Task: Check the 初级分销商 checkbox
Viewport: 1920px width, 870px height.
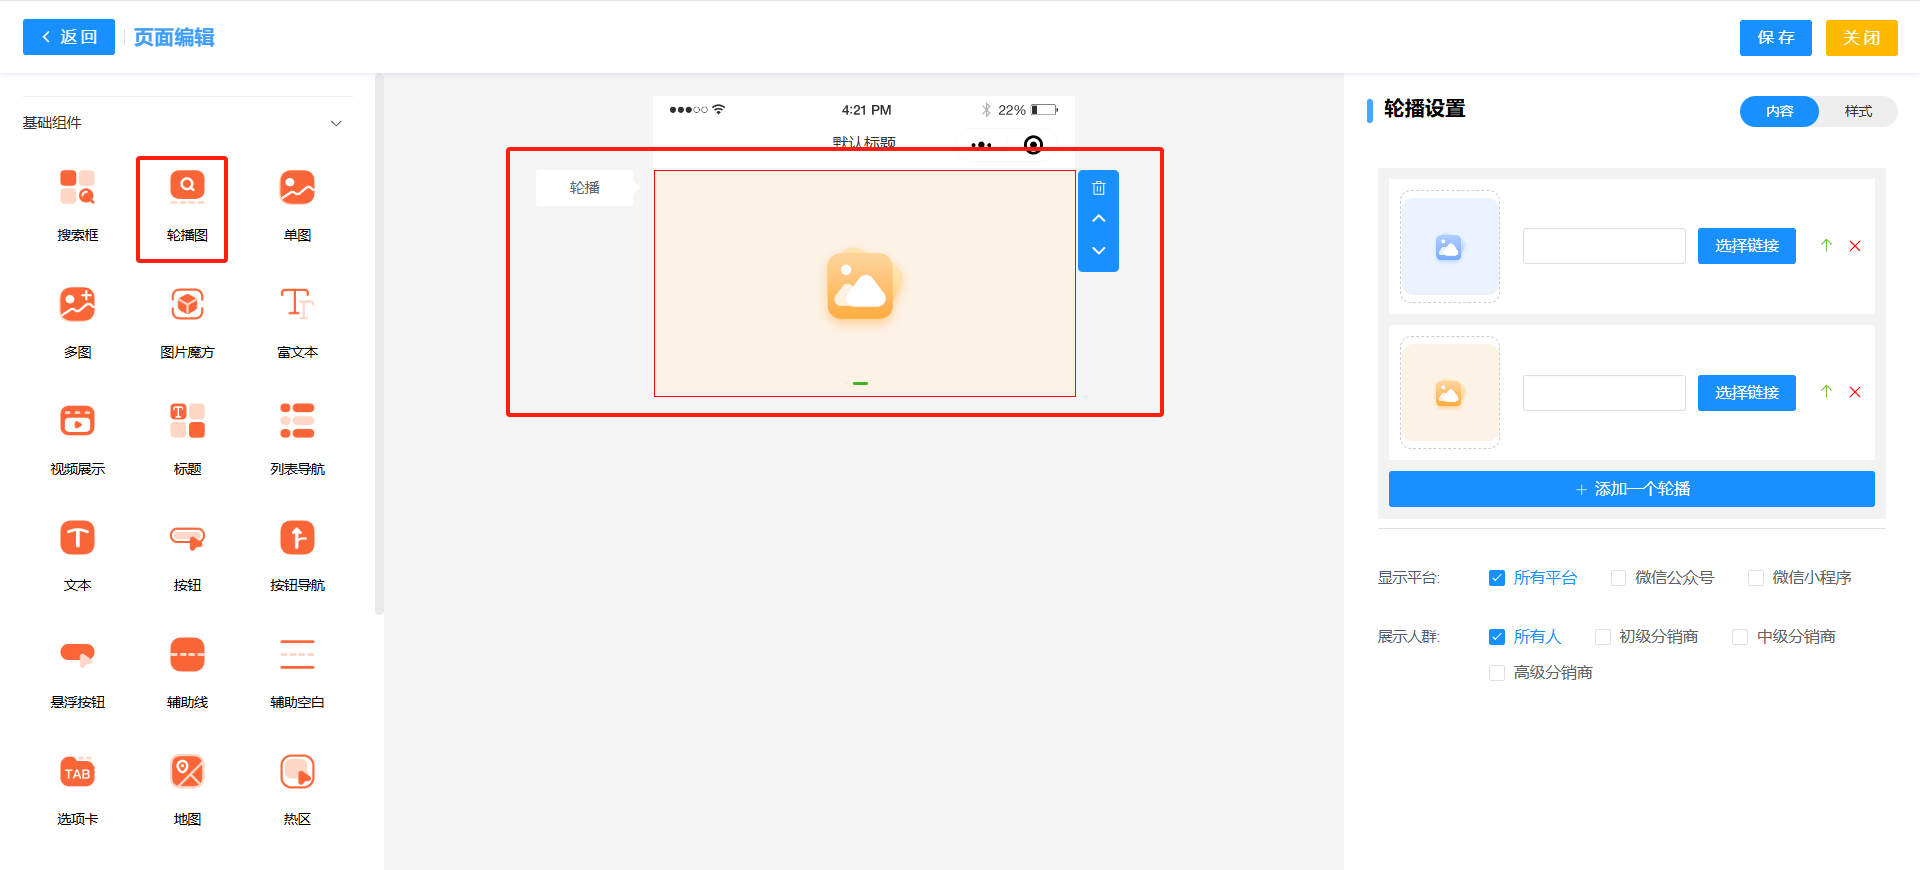Action: click(x=1602, y=637)
